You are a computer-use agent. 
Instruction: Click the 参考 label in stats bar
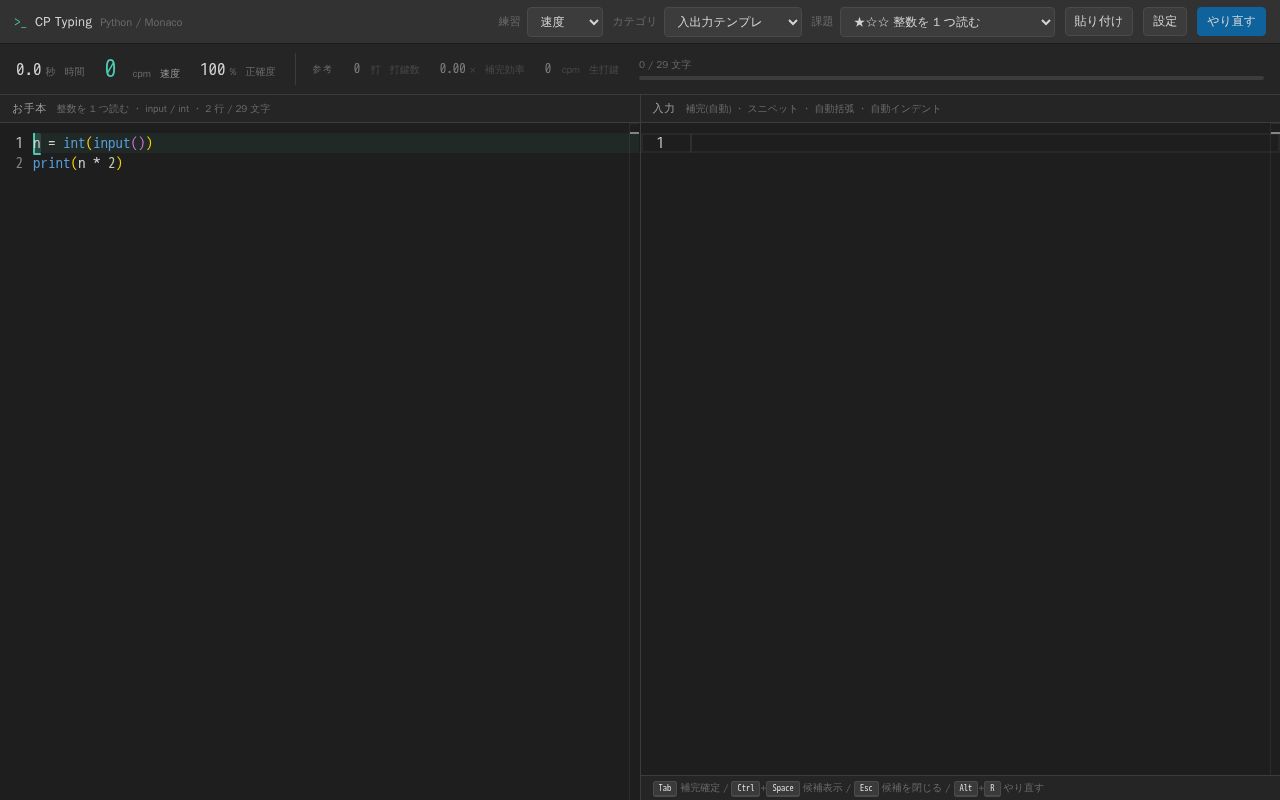[322, 69]
